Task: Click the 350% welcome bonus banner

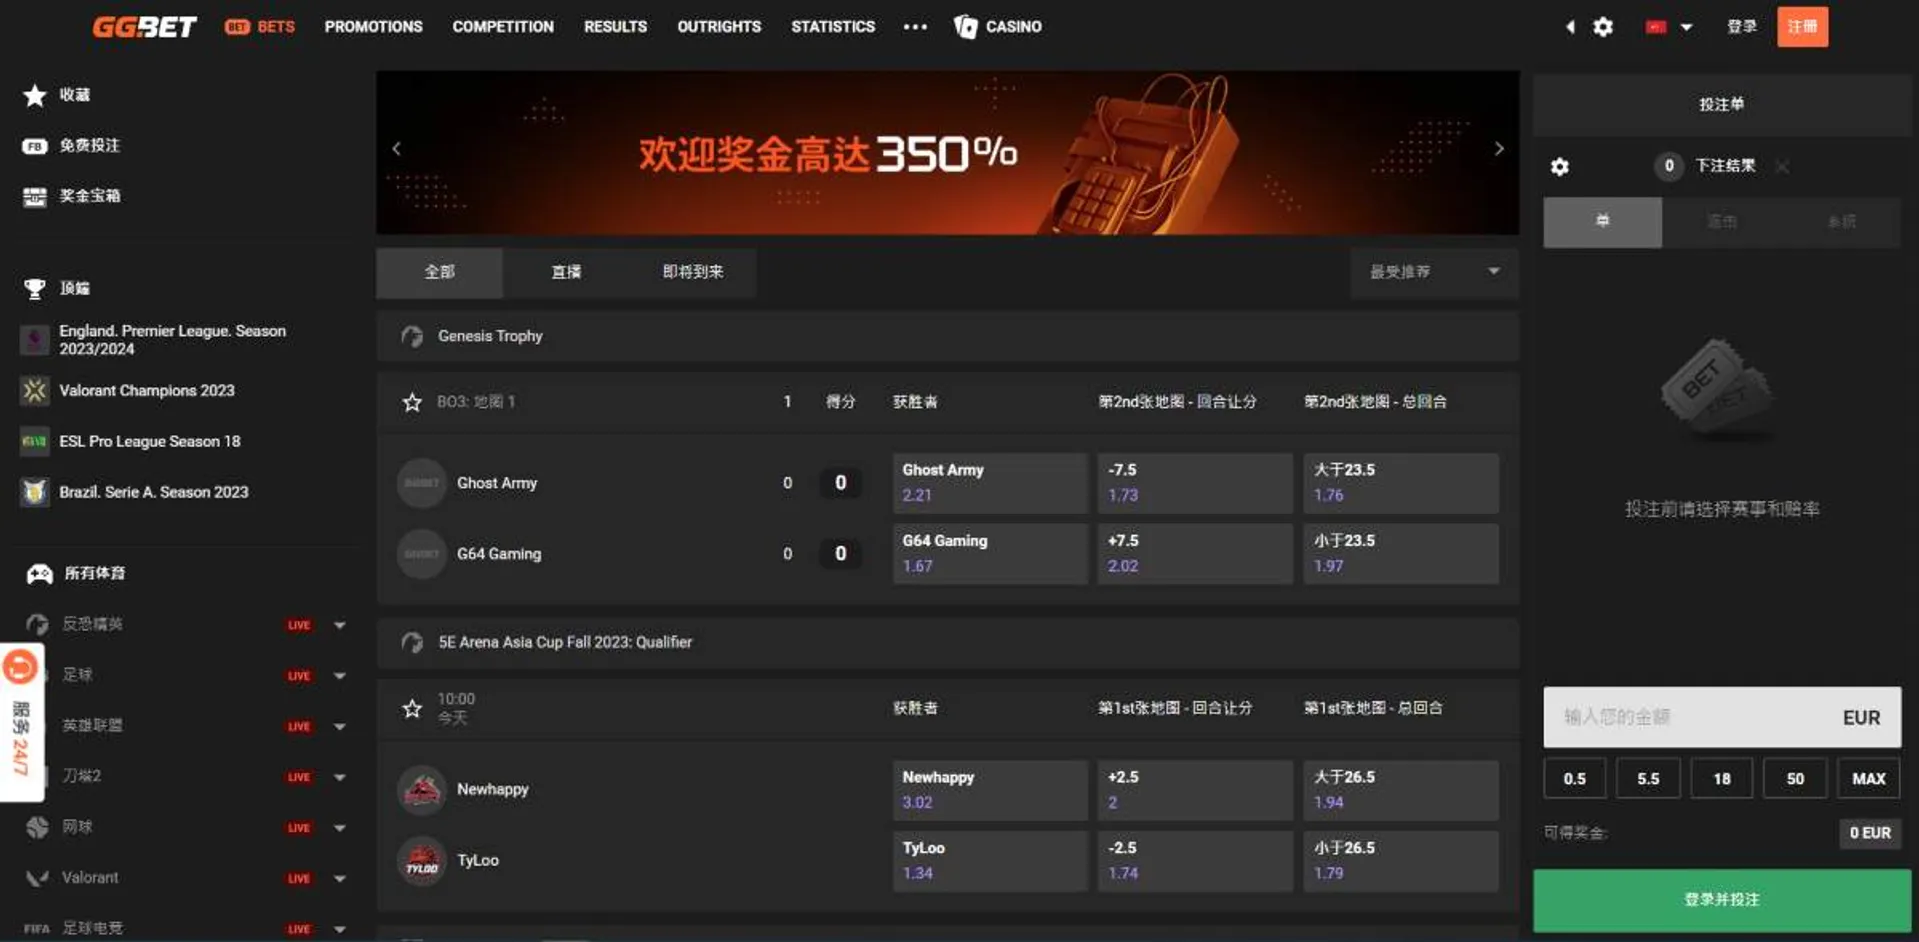Action: 947,153
